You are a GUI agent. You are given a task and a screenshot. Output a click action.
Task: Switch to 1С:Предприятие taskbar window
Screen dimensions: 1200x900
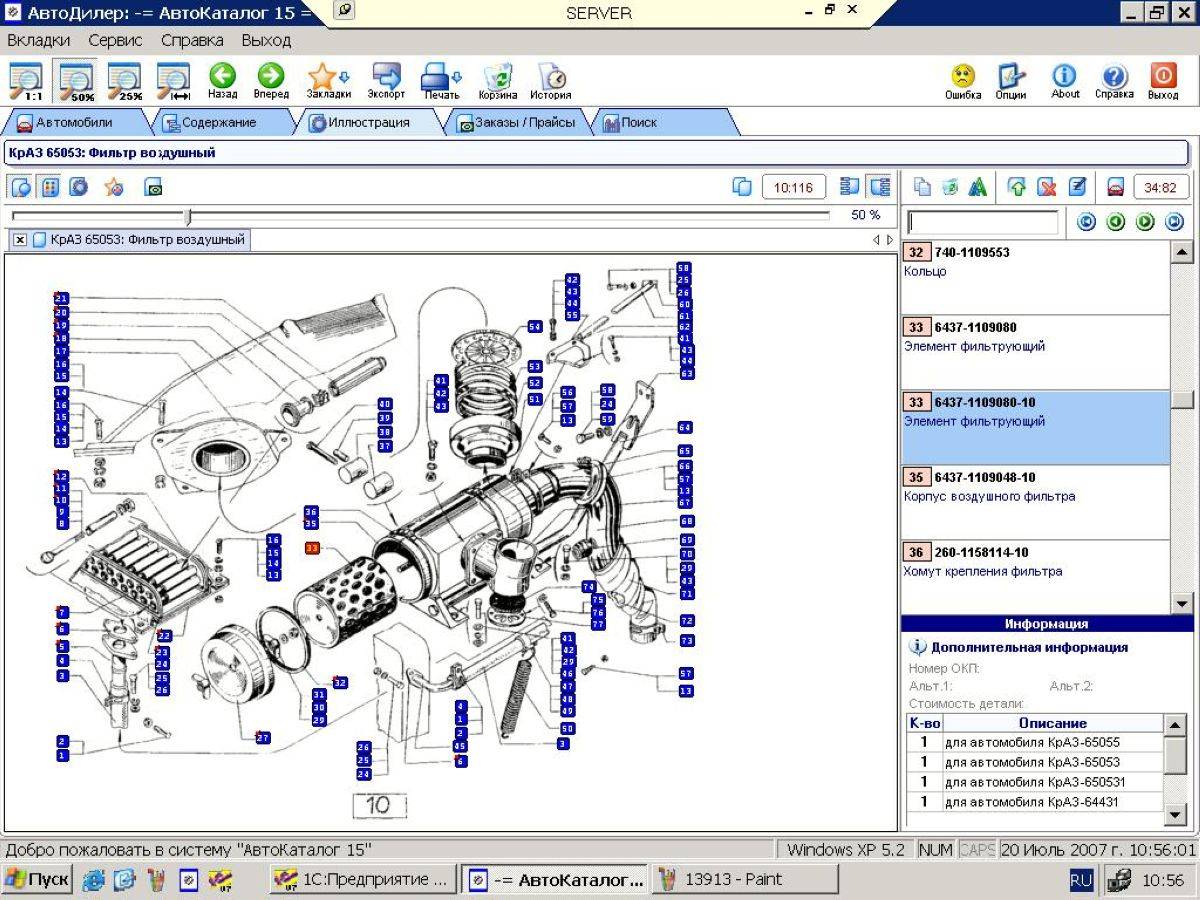(364, 879)
